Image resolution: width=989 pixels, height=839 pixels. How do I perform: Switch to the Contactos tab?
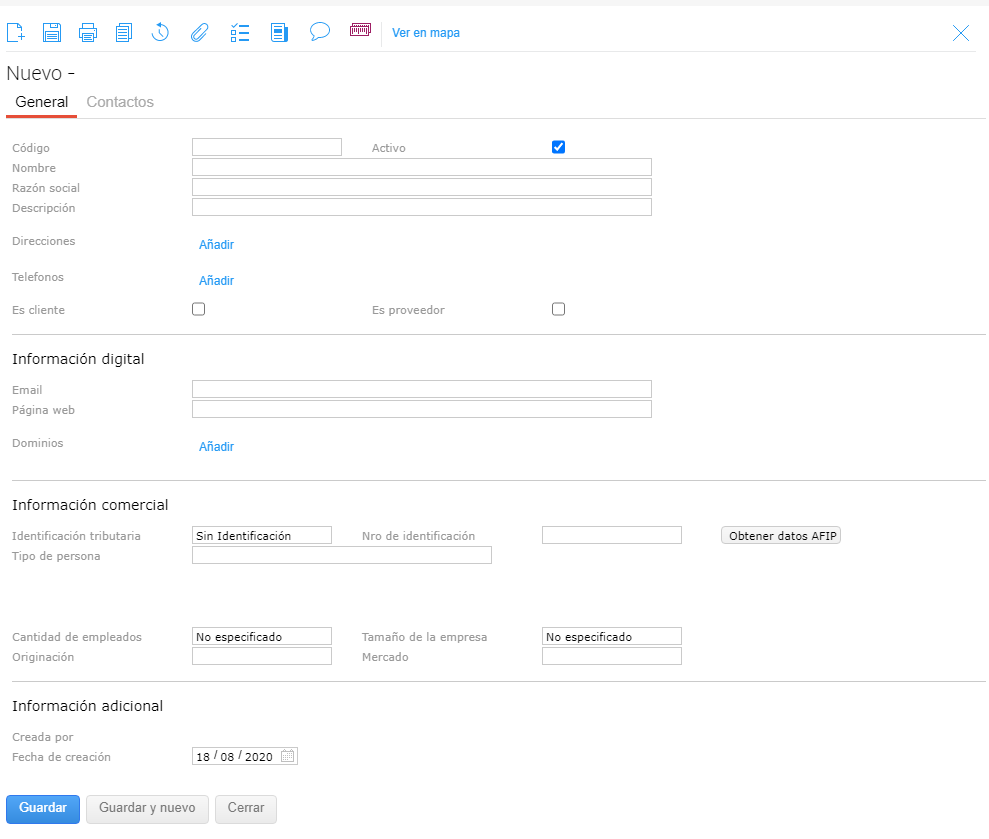click(120, 102)
